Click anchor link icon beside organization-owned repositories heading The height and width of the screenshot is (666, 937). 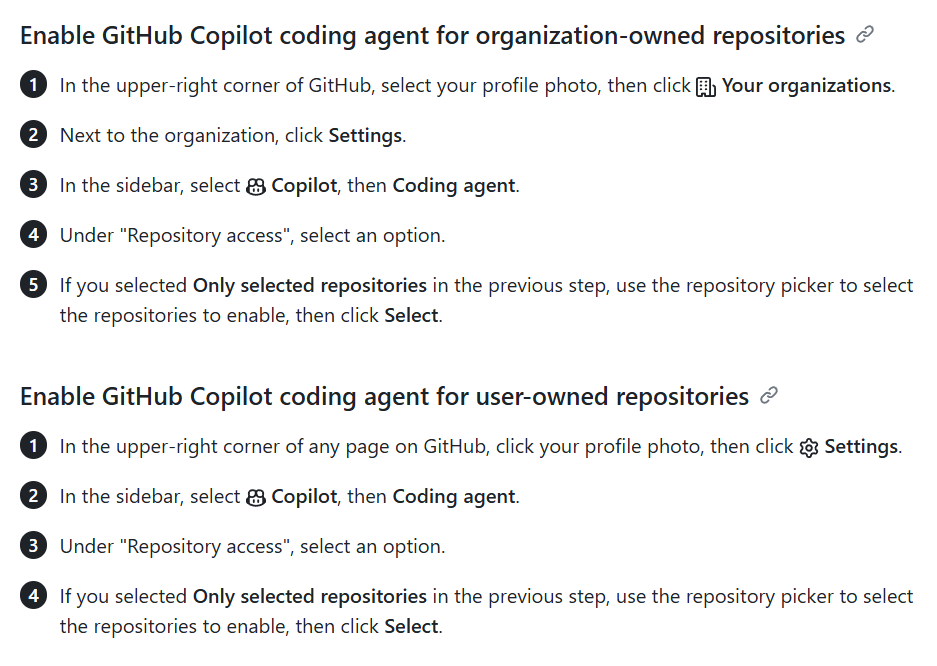865,35
